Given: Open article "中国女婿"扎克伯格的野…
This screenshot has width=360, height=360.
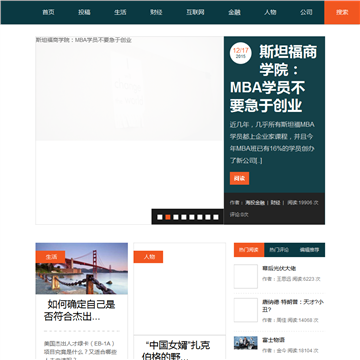Looking at the screenshot, I should tap(176, 351).
